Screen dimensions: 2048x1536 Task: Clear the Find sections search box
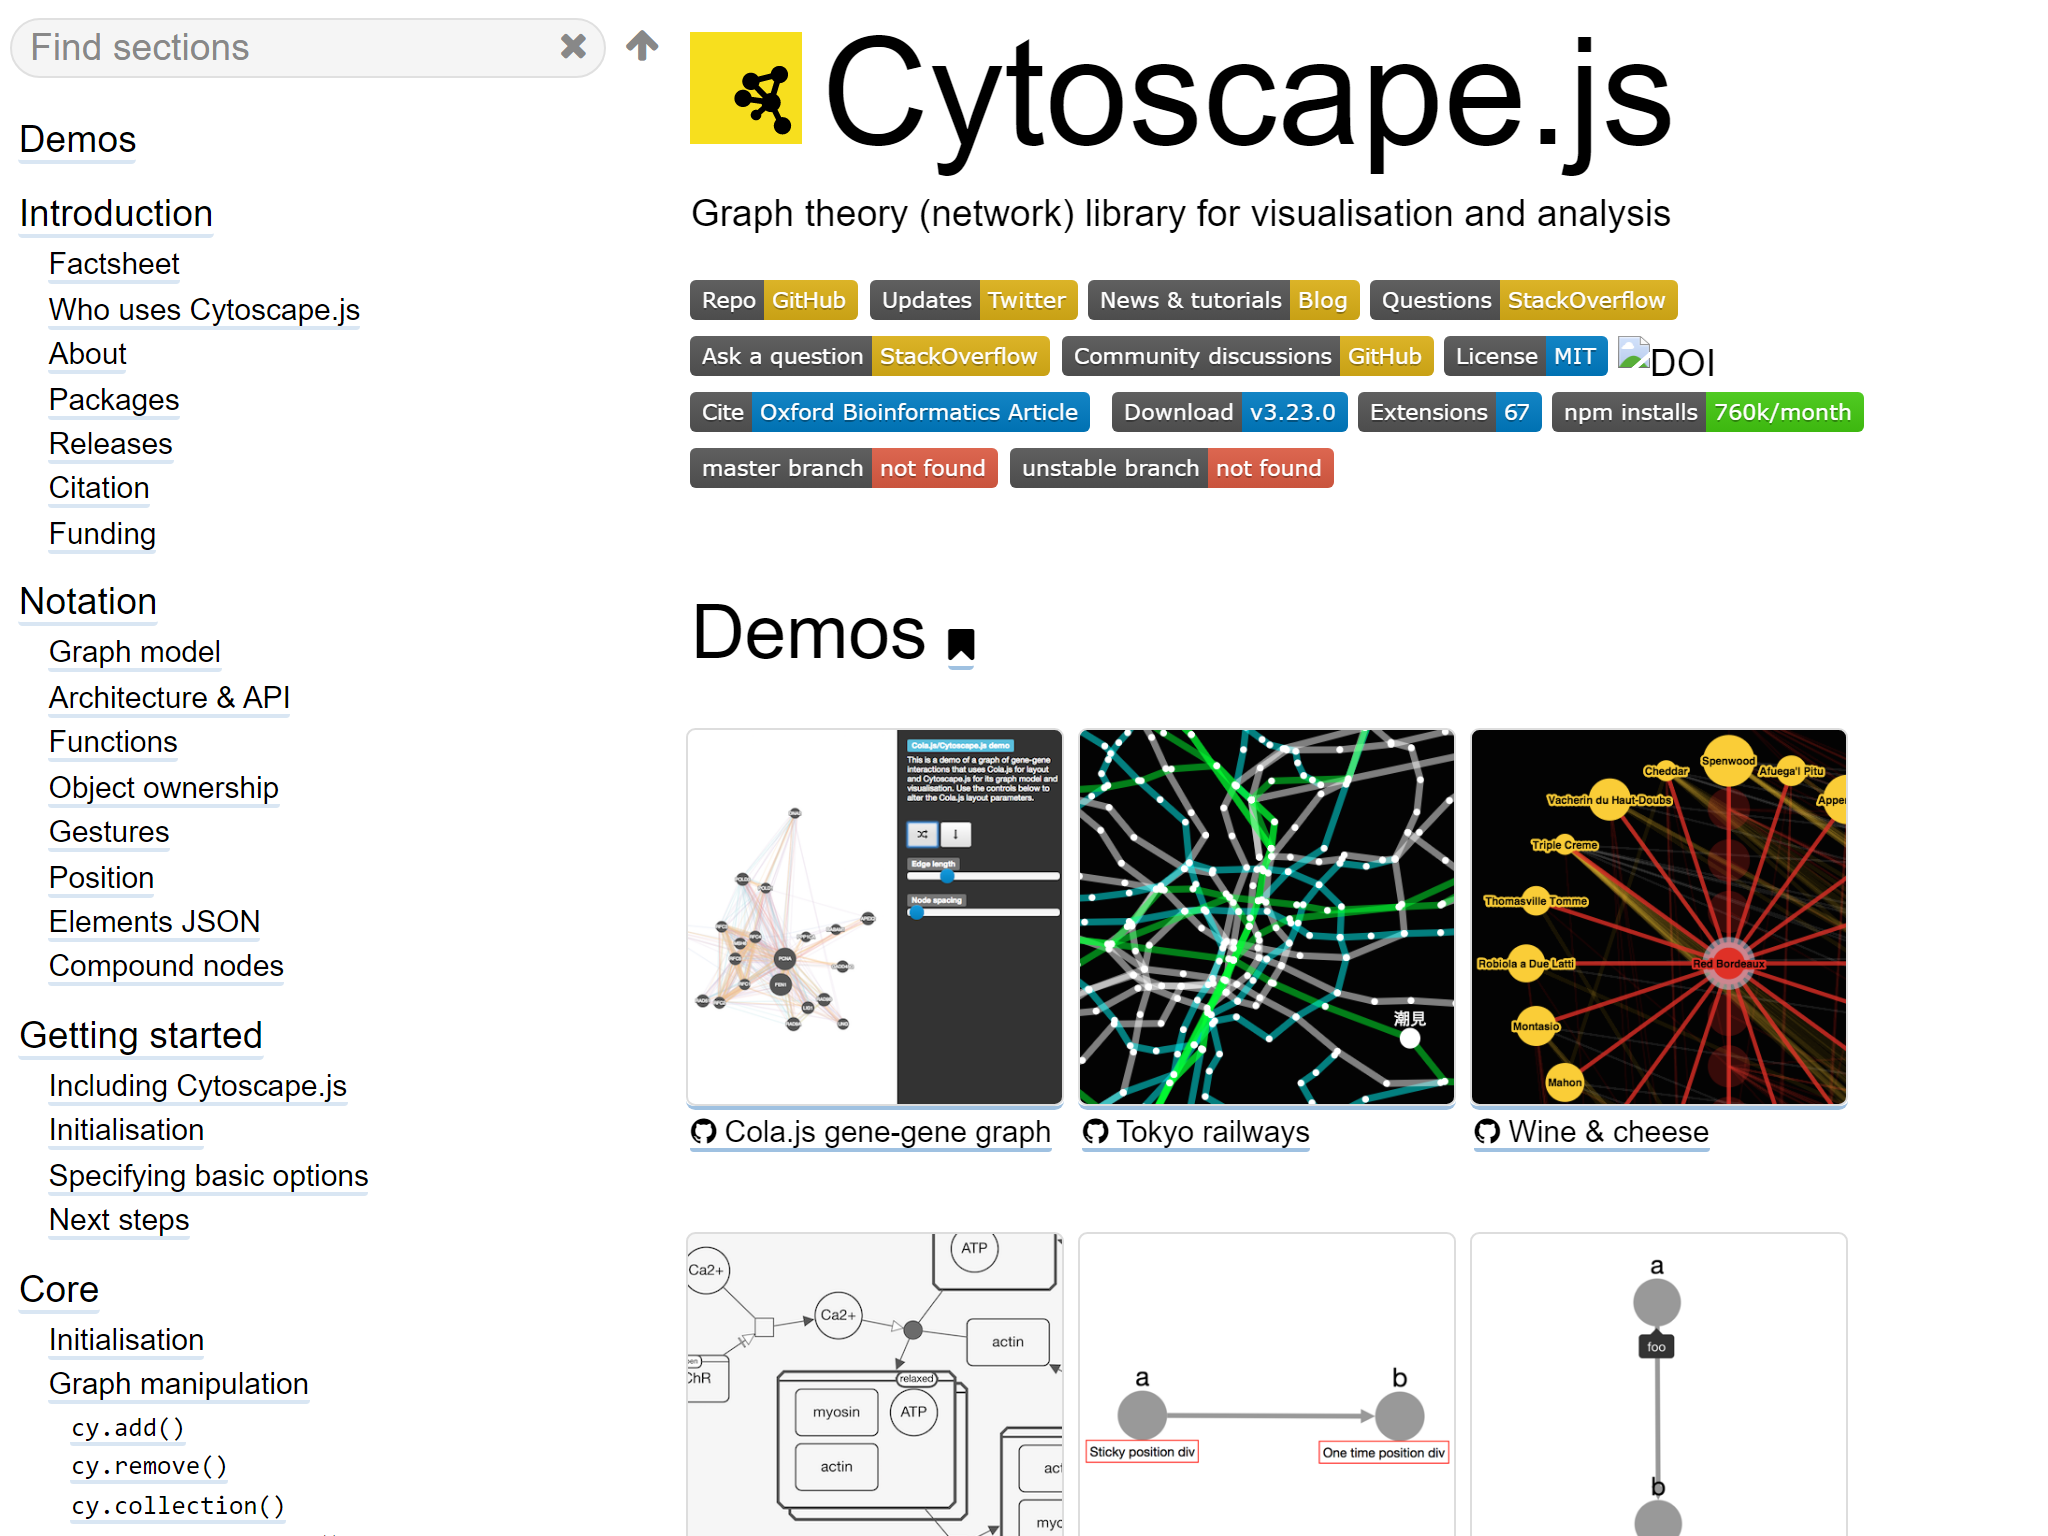click(573, 46)
